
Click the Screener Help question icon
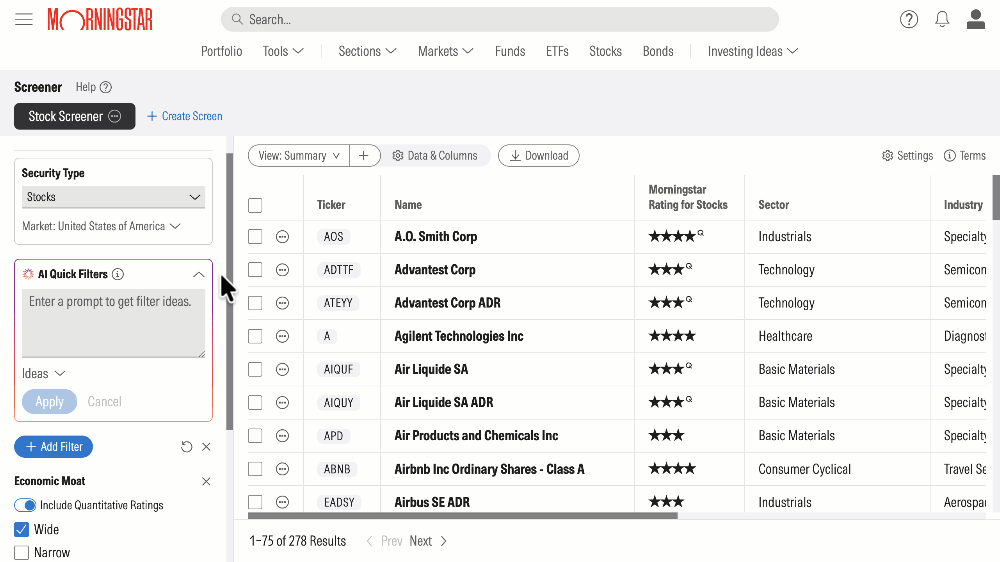pyautogui.click(x=106, y=87)
